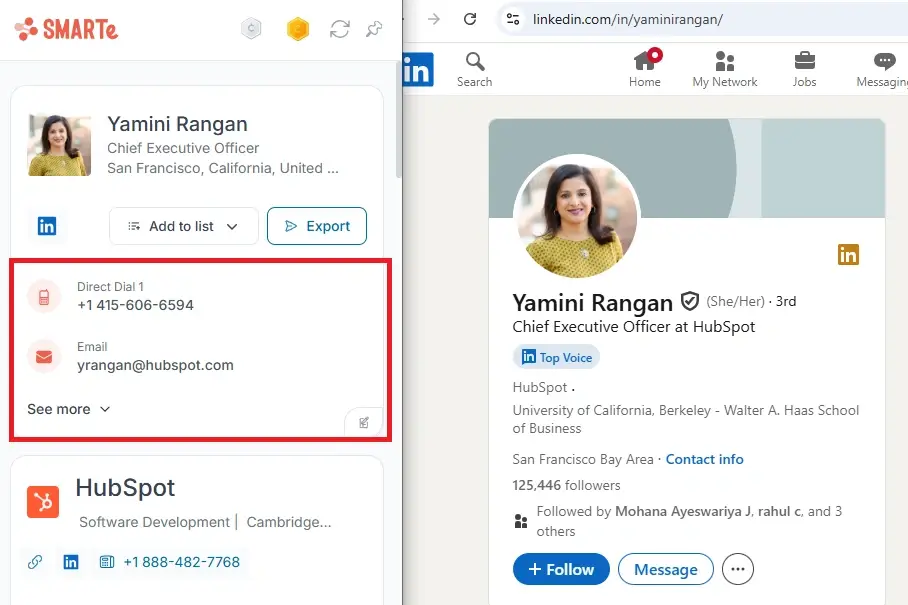Click the SMARTe panel scrollbar
This screenshot has width=908, height=605.
398,119
